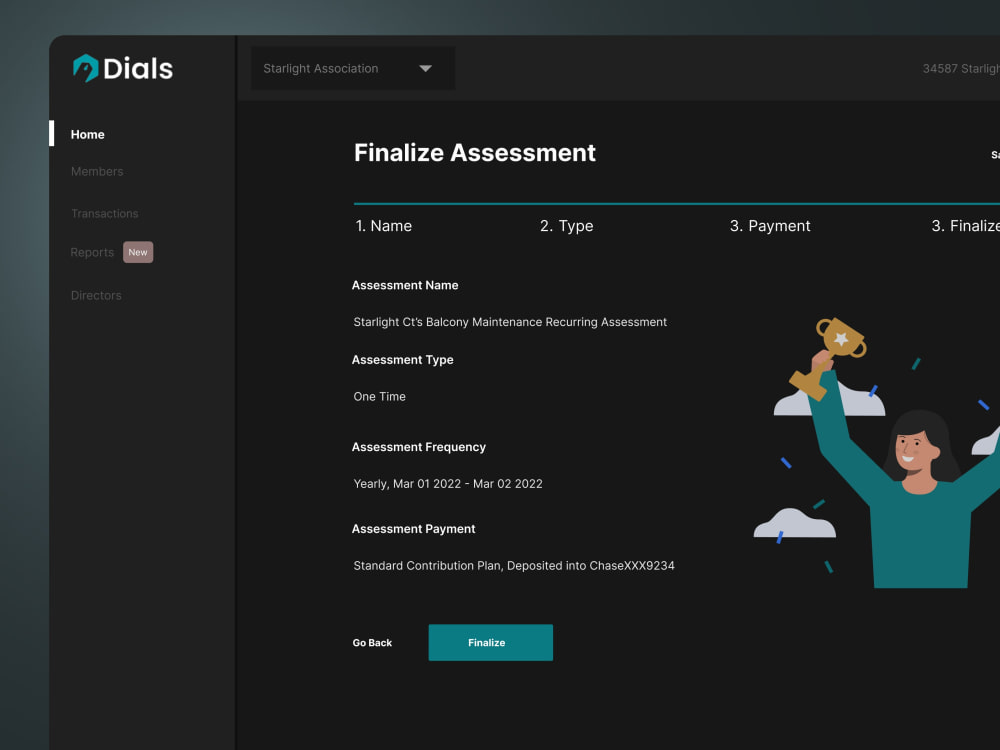
Task: Jump to the 3. Payment step
Action: pyautogui.click(x=770, y=226)
